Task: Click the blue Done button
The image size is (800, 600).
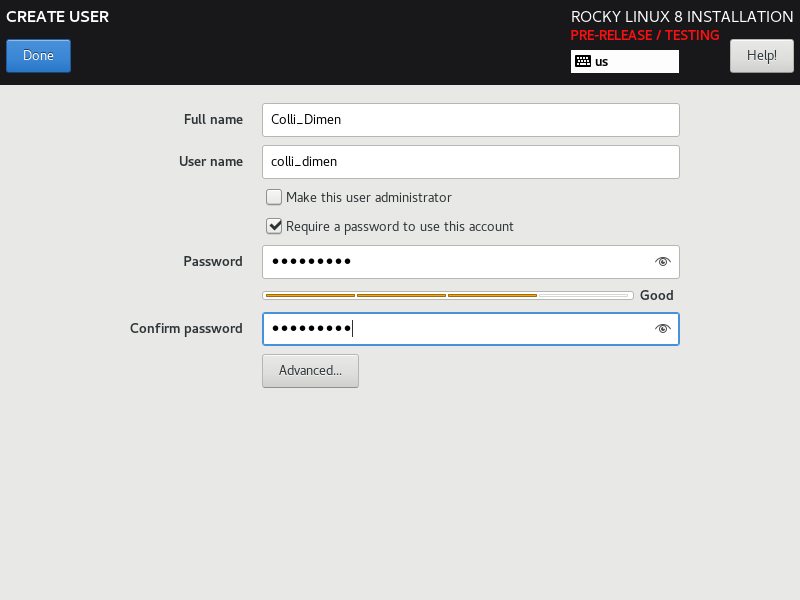Action: click(x=38, y=56)
